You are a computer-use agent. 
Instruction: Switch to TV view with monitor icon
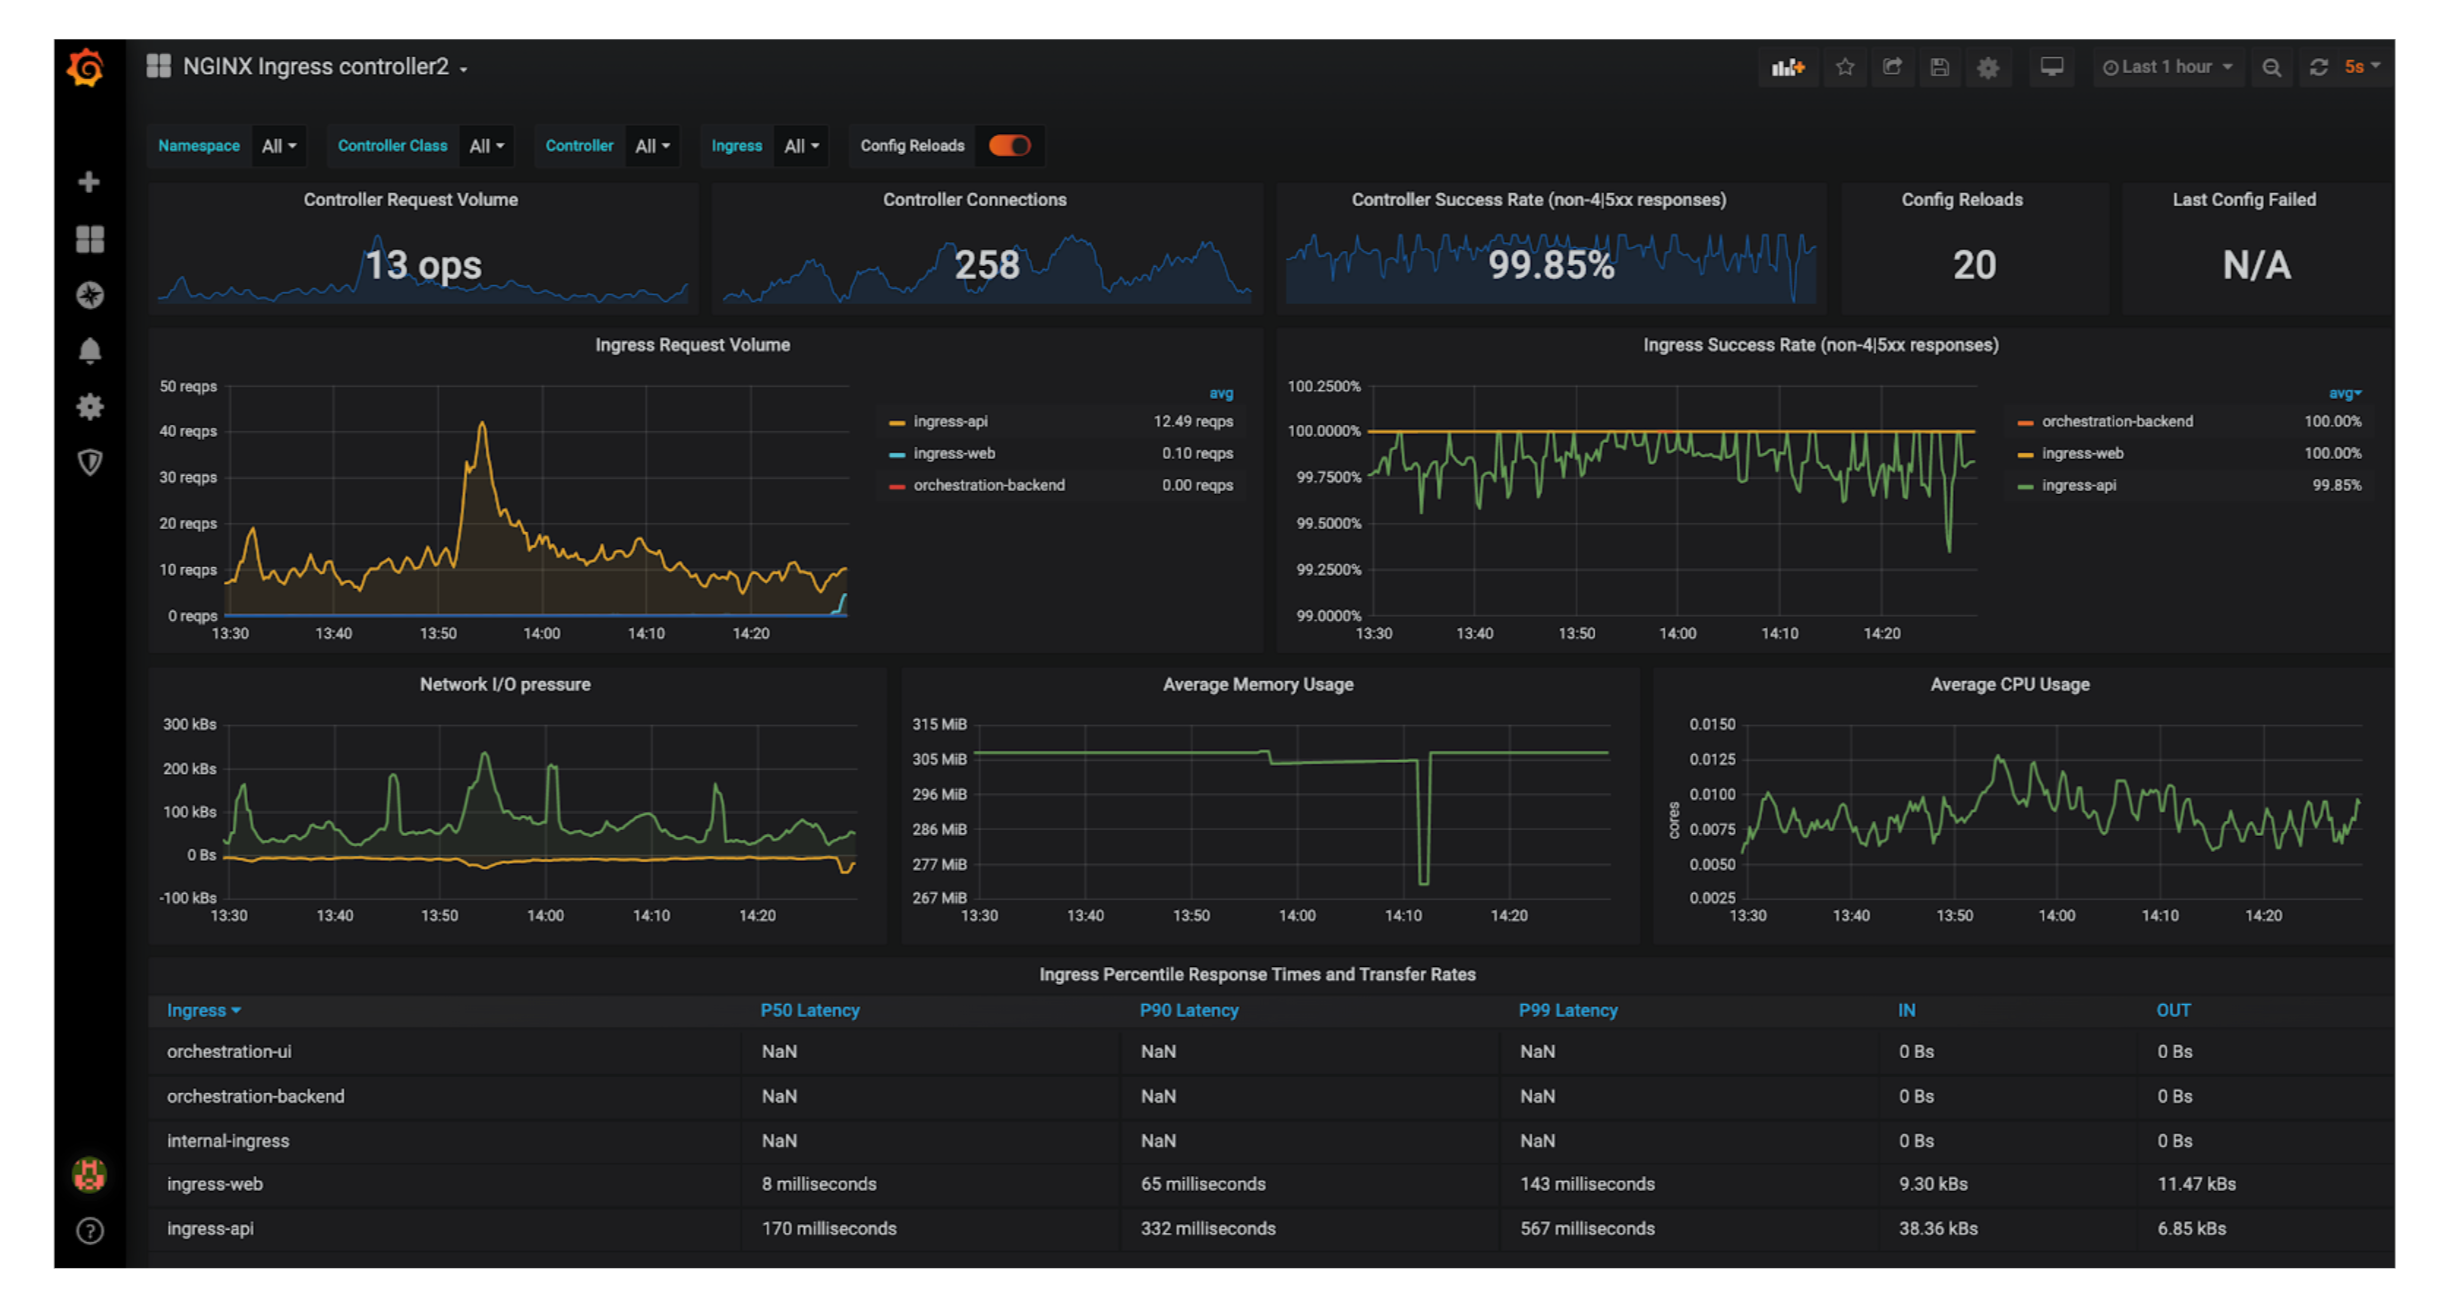(2051, 67)
